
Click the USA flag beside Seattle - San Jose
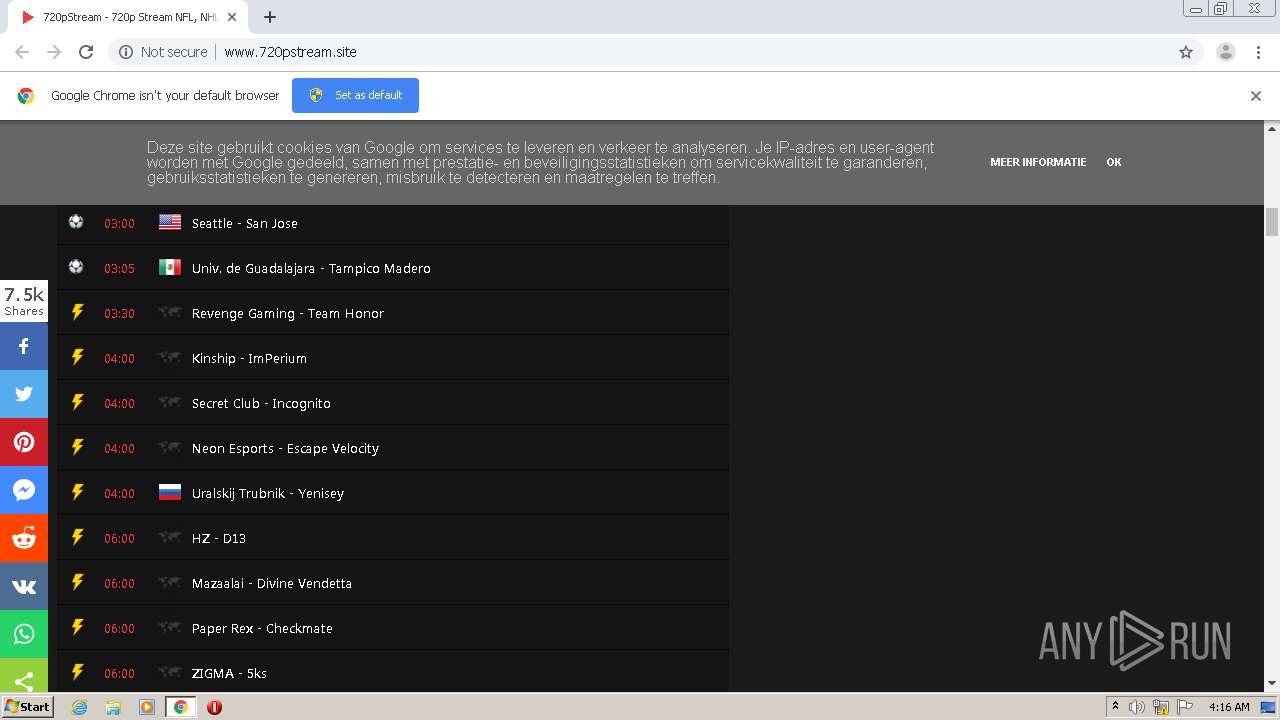pyautogui.click(x=170, y=222)
